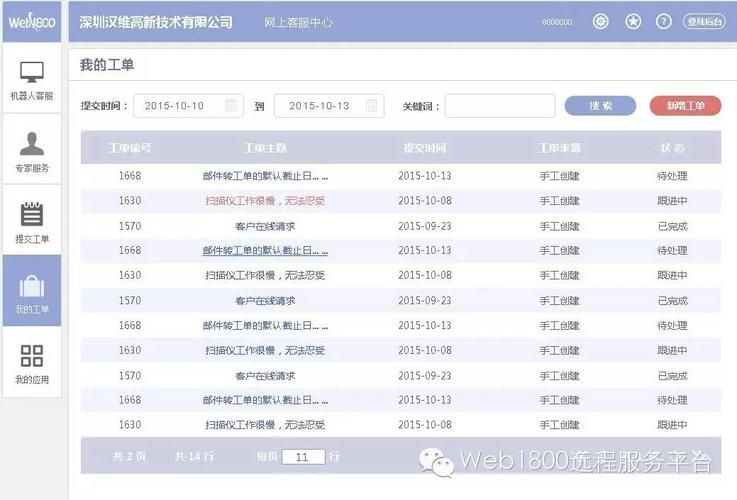Open the help question mark icon
This screenshot has height=500, width=737.
click(x=664, y=22)
